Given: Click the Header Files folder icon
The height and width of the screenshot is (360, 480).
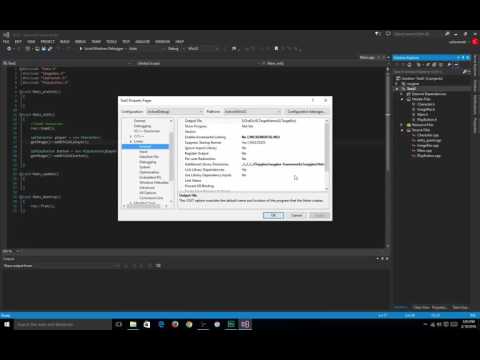Looking at the screenshot, I should [409, 99].
